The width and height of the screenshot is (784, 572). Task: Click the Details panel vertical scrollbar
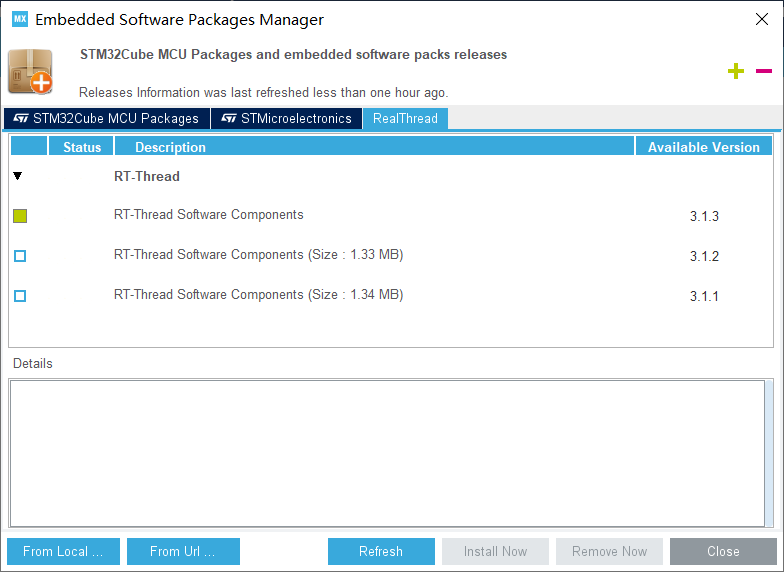[769, 453]
